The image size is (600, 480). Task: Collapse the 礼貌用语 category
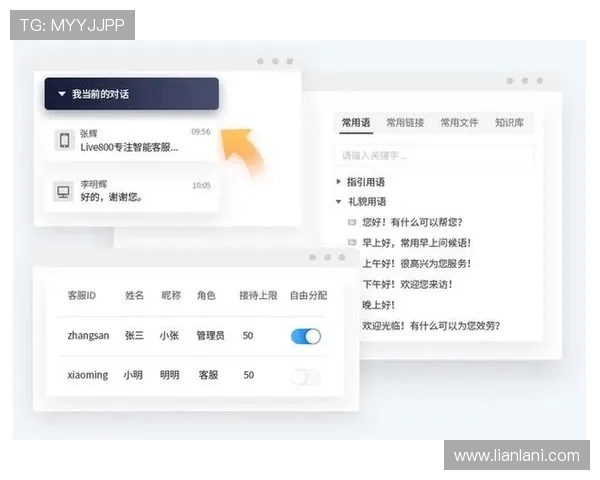click(338, 202)
